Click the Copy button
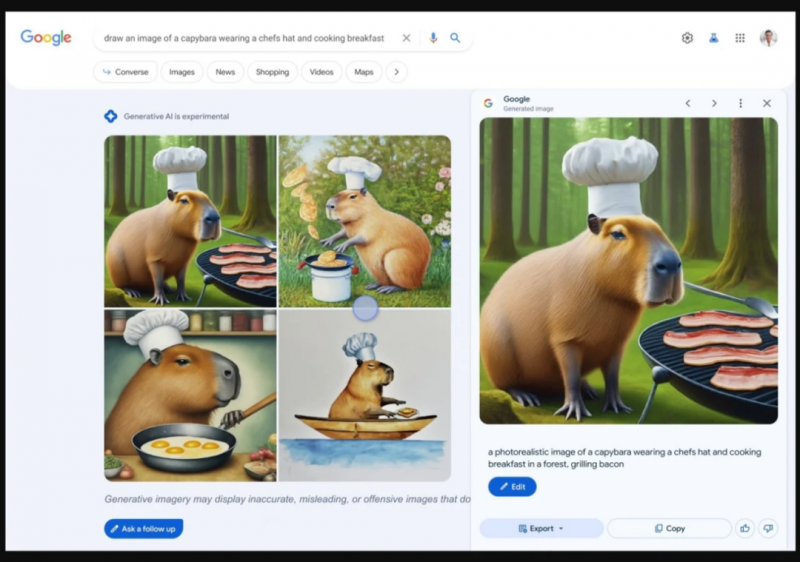The height and width of the screenshot is (562, 800). click(669, 528)
